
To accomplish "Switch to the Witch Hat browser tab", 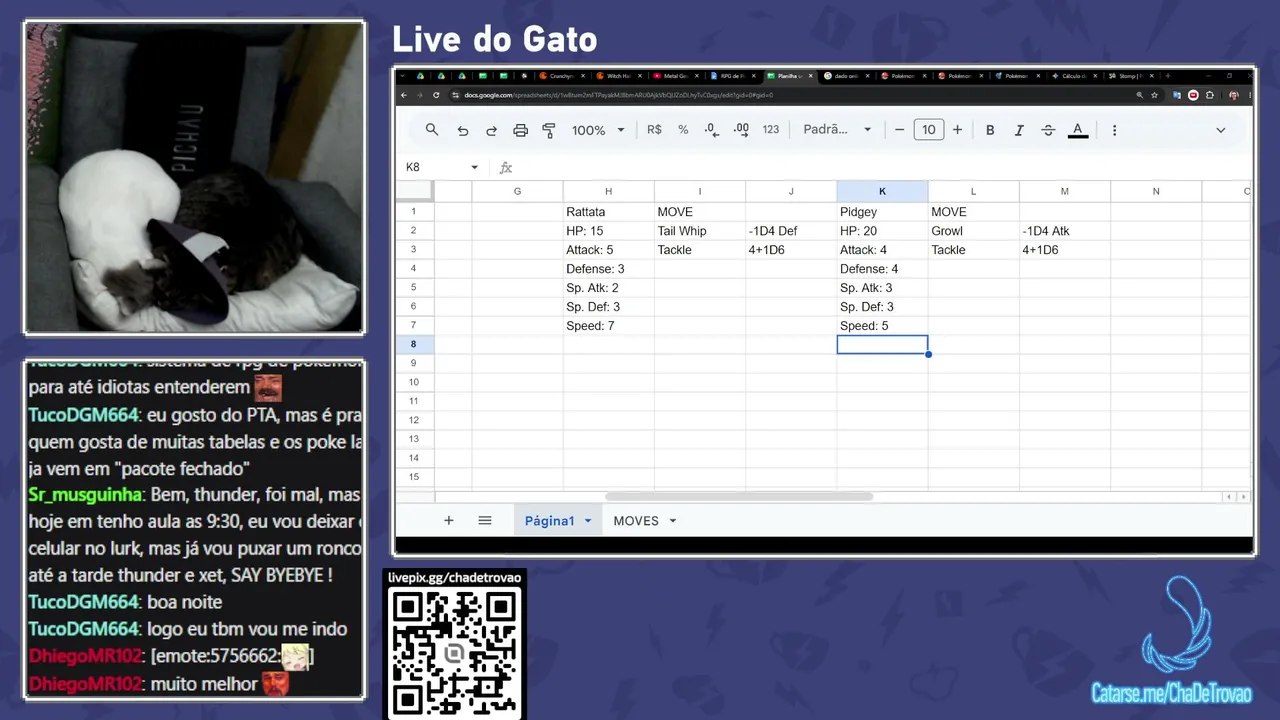I will coord(618,76).
